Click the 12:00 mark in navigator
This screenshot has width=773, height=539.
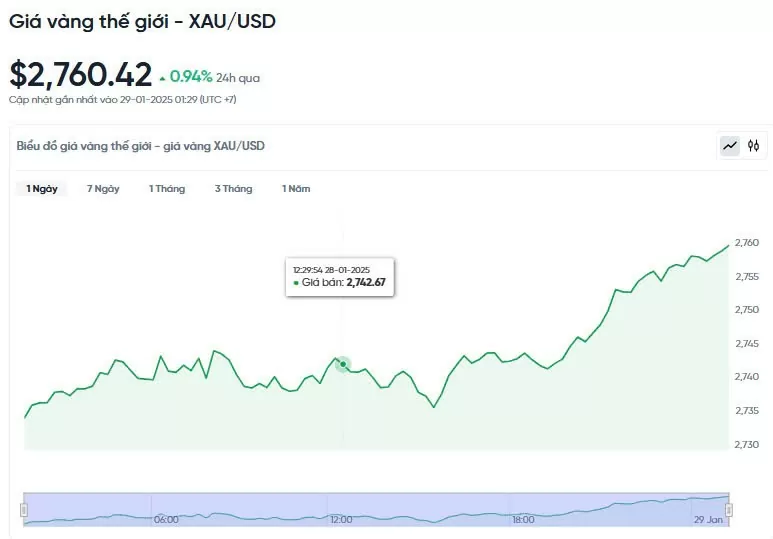tap(341, 520)
